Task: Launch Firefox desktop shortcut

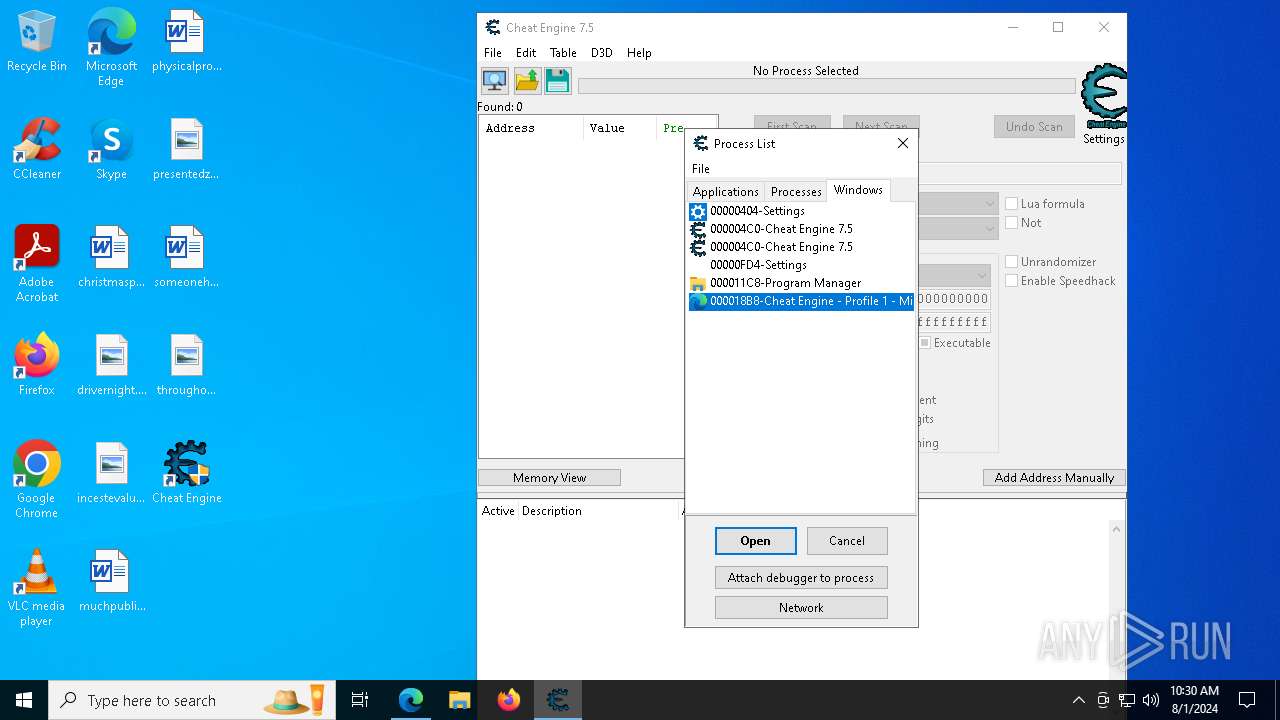Action: [x=37, y=365]
